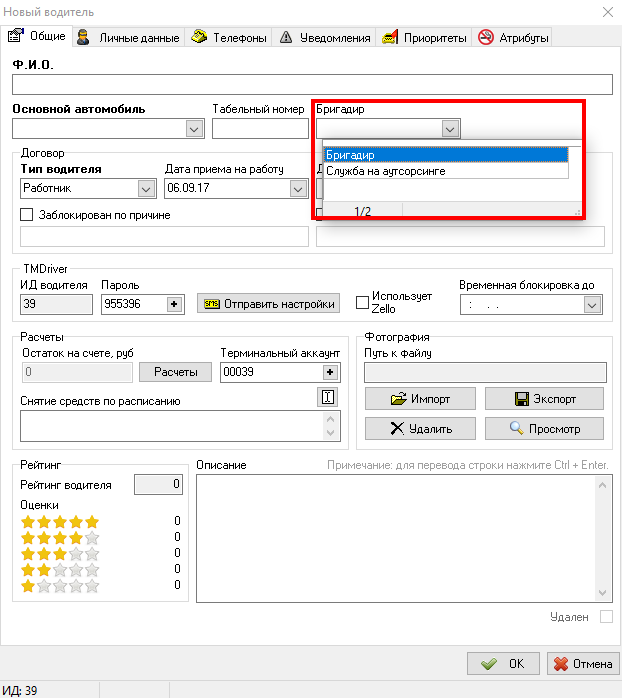This screenshot has width=622, height=698.
Task: Click the plus icon next to password field
Action: point(172,304)
